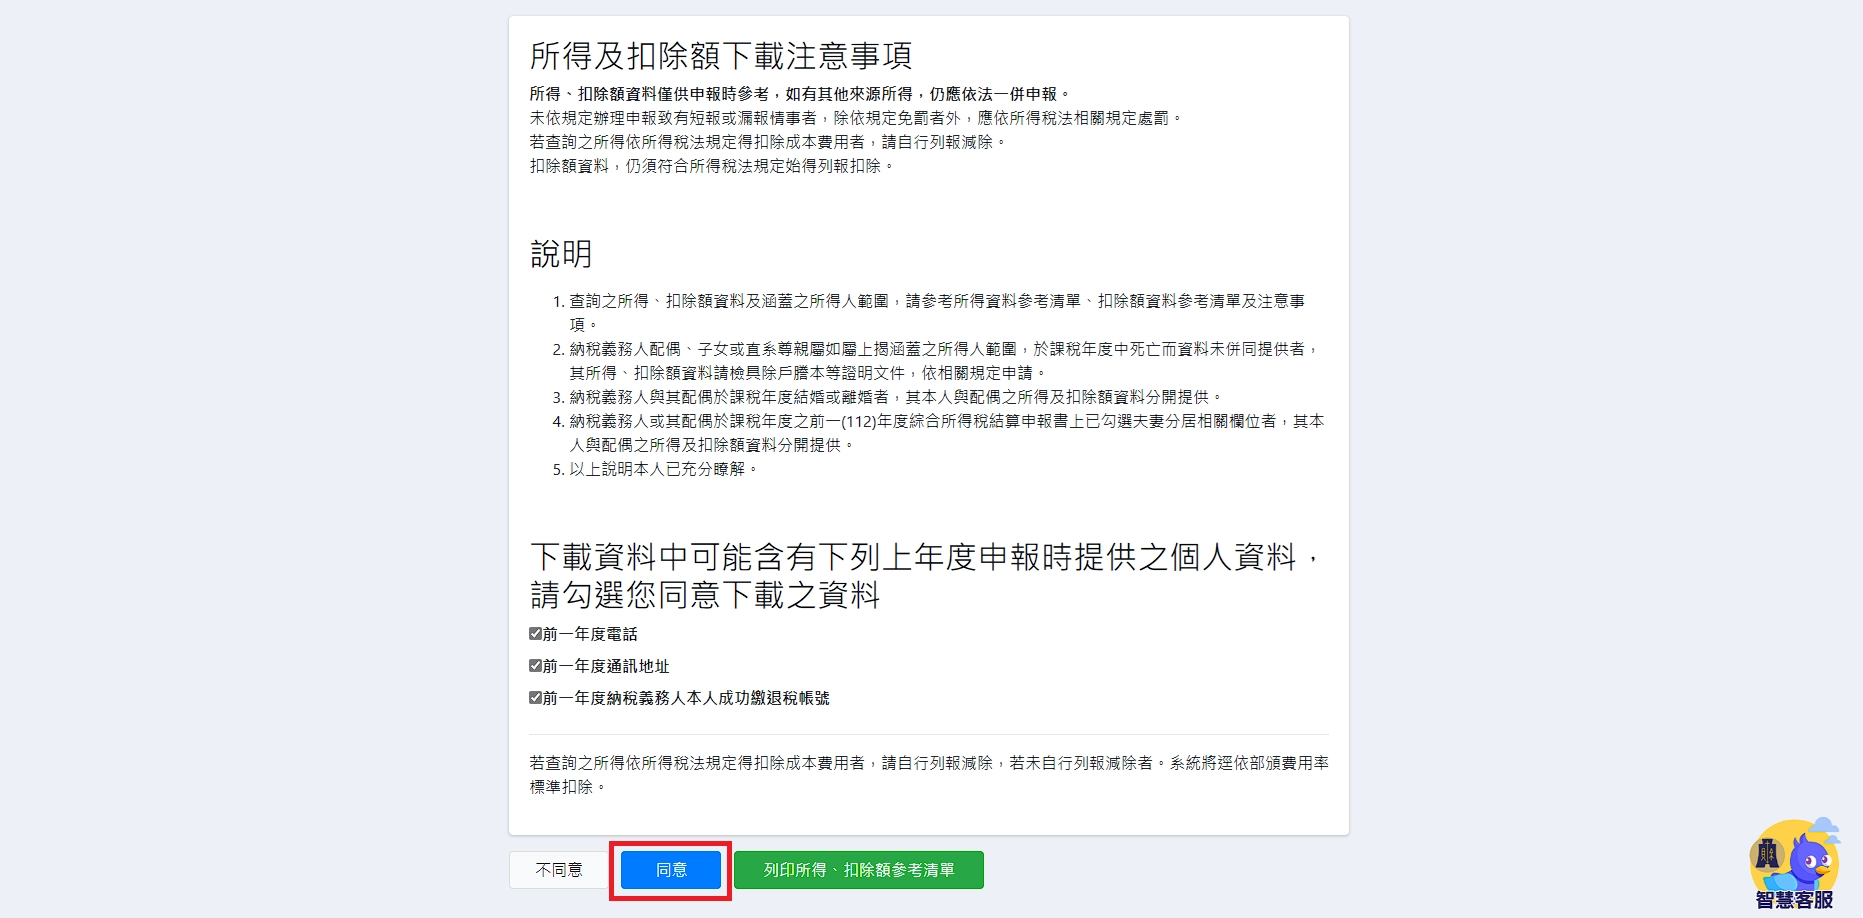Click the 智慧客服 text label under mascot

[x=1795, y=900]
